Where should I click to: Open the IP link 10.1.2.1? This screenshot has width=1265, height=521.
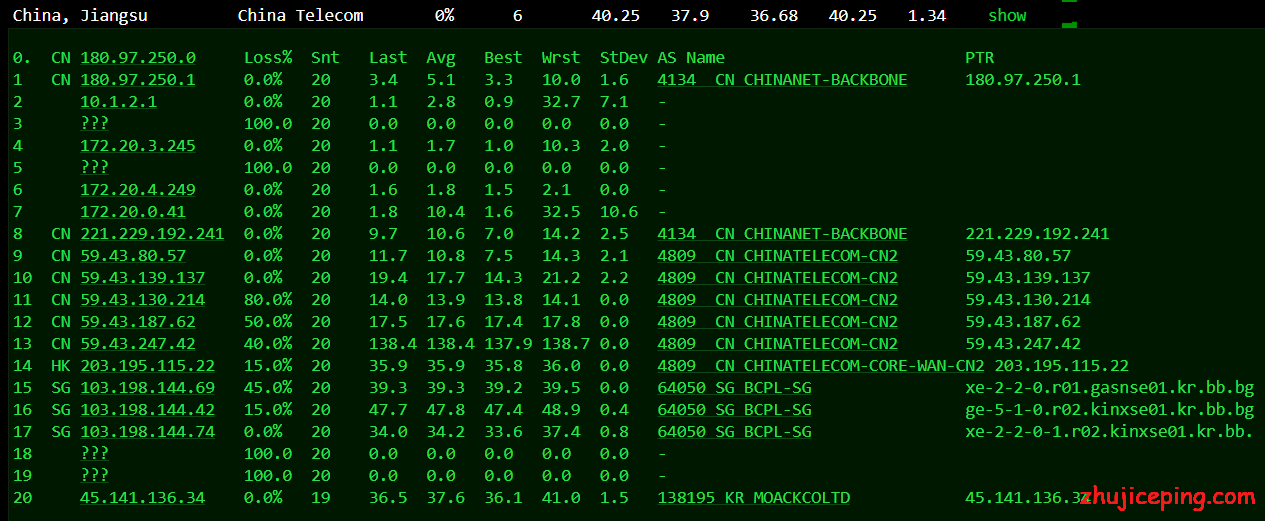pos(118,102)
